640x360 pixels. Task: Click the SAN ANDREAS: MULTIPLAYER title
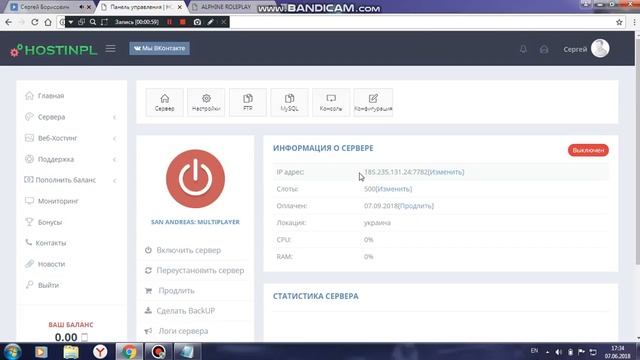point(196,222)
